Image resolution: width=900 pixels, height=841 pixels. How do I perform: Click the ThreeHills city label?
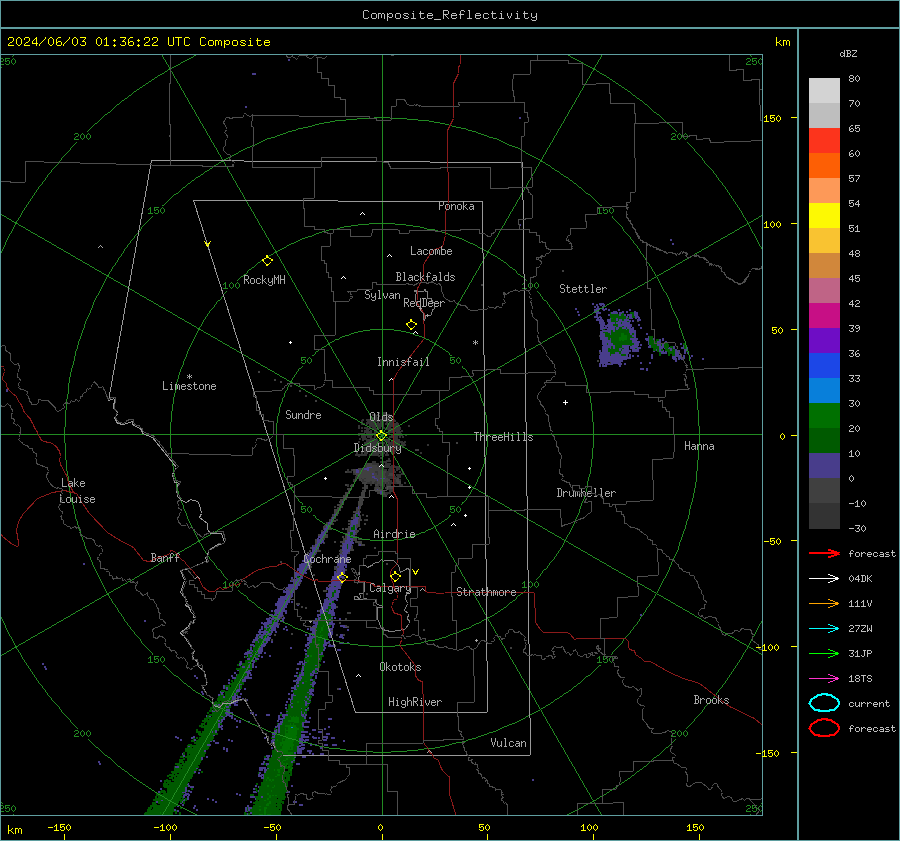click(503, 437)
